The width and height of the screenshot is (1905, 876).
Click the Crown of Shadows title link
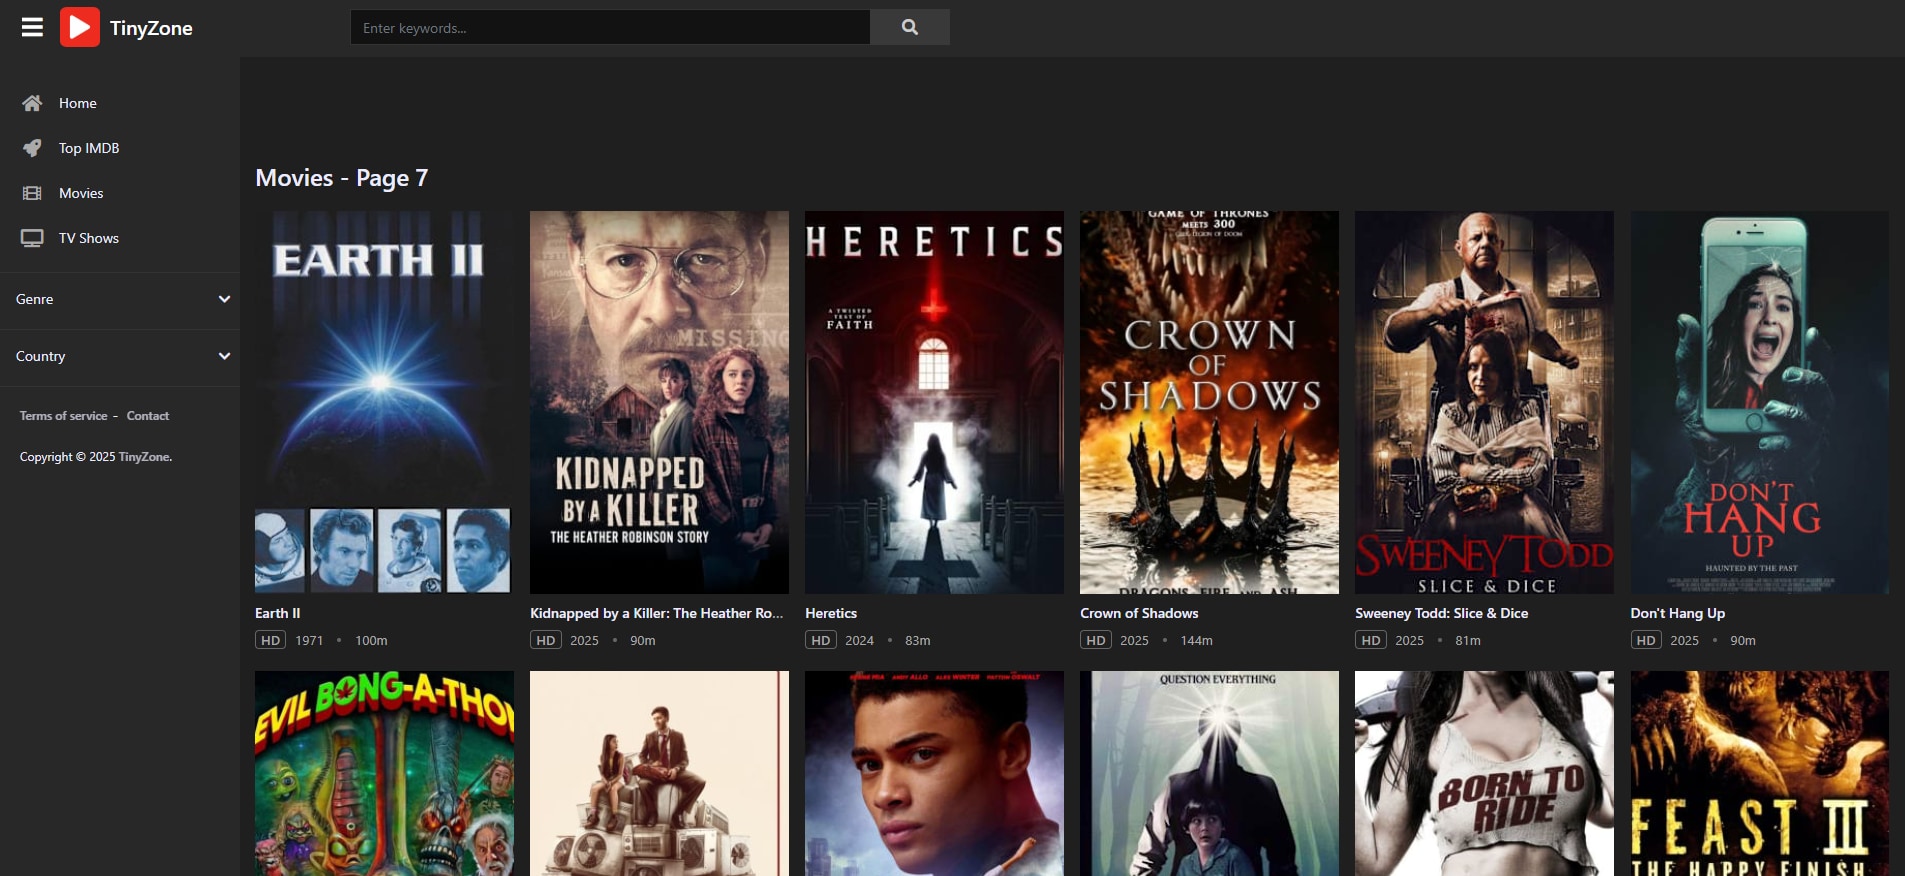tap(1139, 613)
